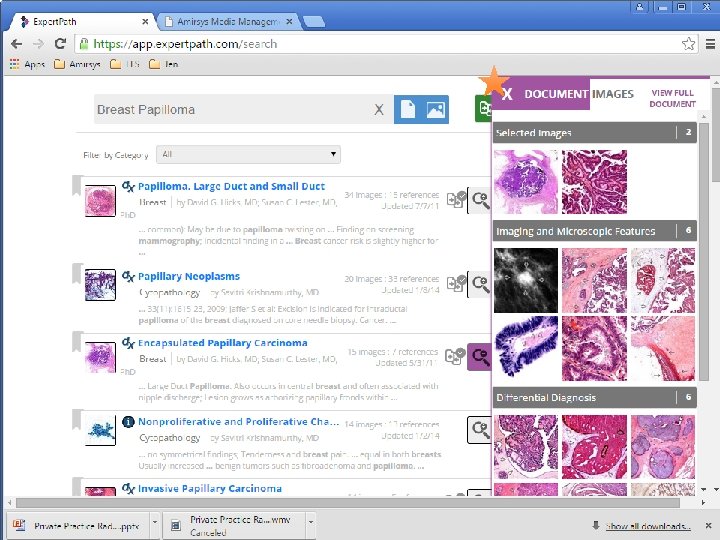Bookmark the Encapsulated Papillary Carcinoma result
The width and height of the screenshot is (720, 540).
pos(77,342)
